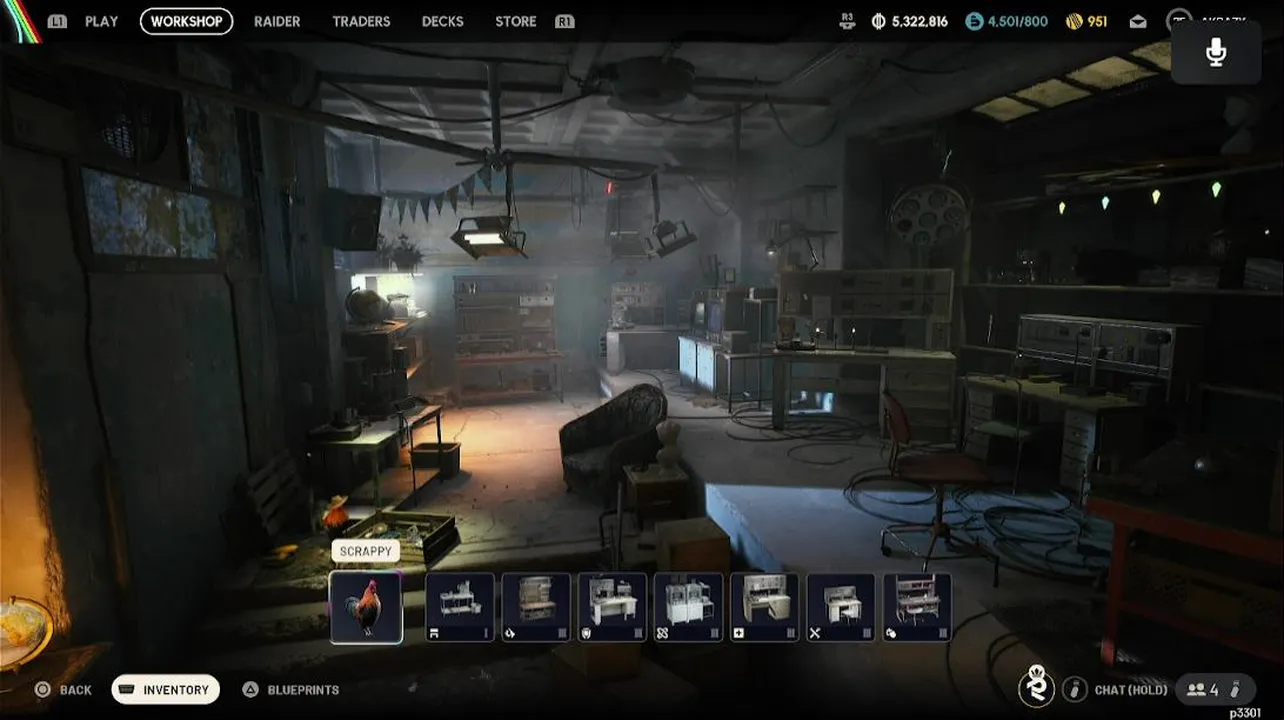Open the Decks tab

tap(442, 21)
